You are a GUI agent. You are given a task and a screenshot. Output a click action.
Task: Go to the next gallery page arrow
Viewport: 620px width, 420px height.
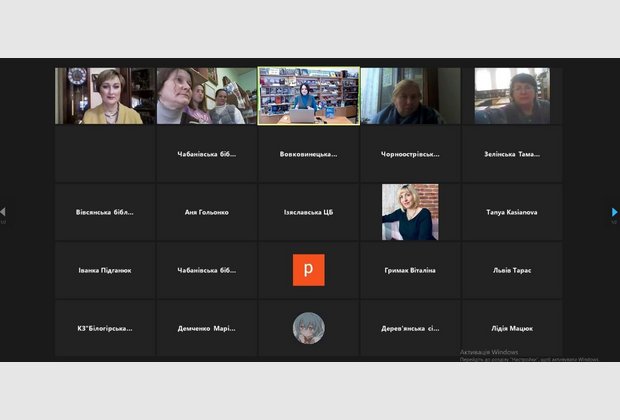click(614, 212)
